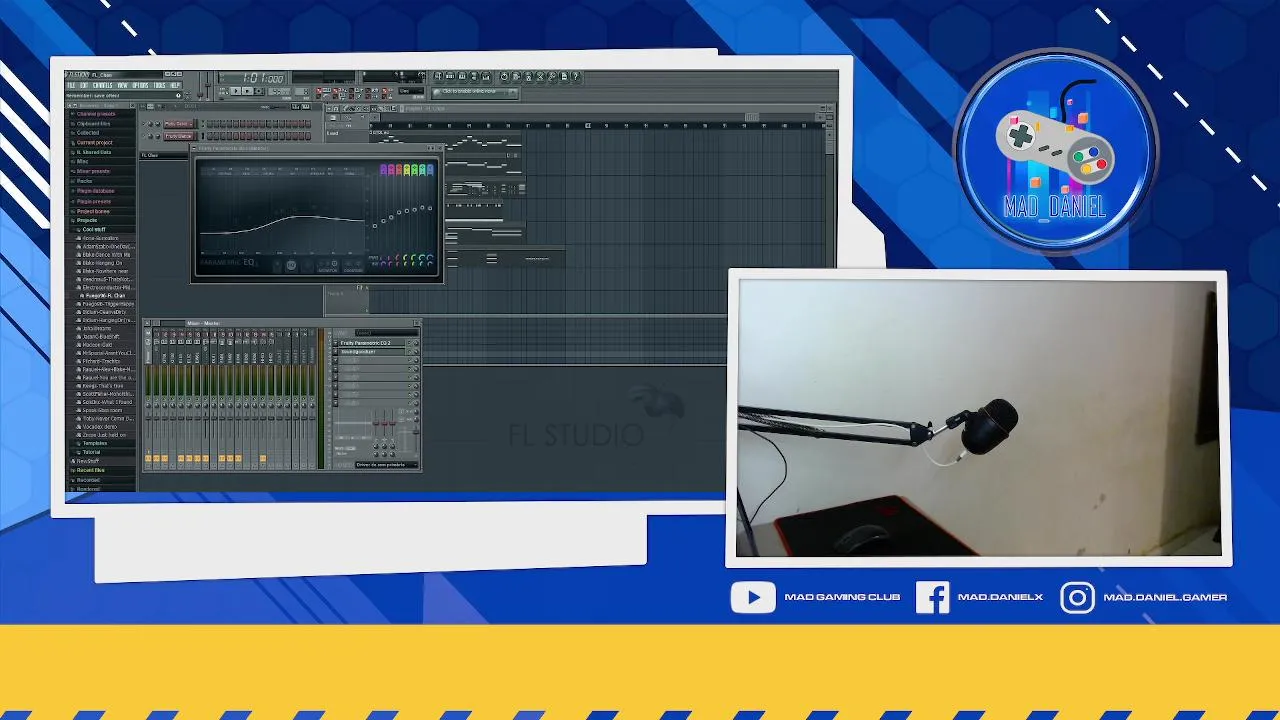The image size is (1280, 720).
Task: Open the HELP menu
Action: point(175,85)
